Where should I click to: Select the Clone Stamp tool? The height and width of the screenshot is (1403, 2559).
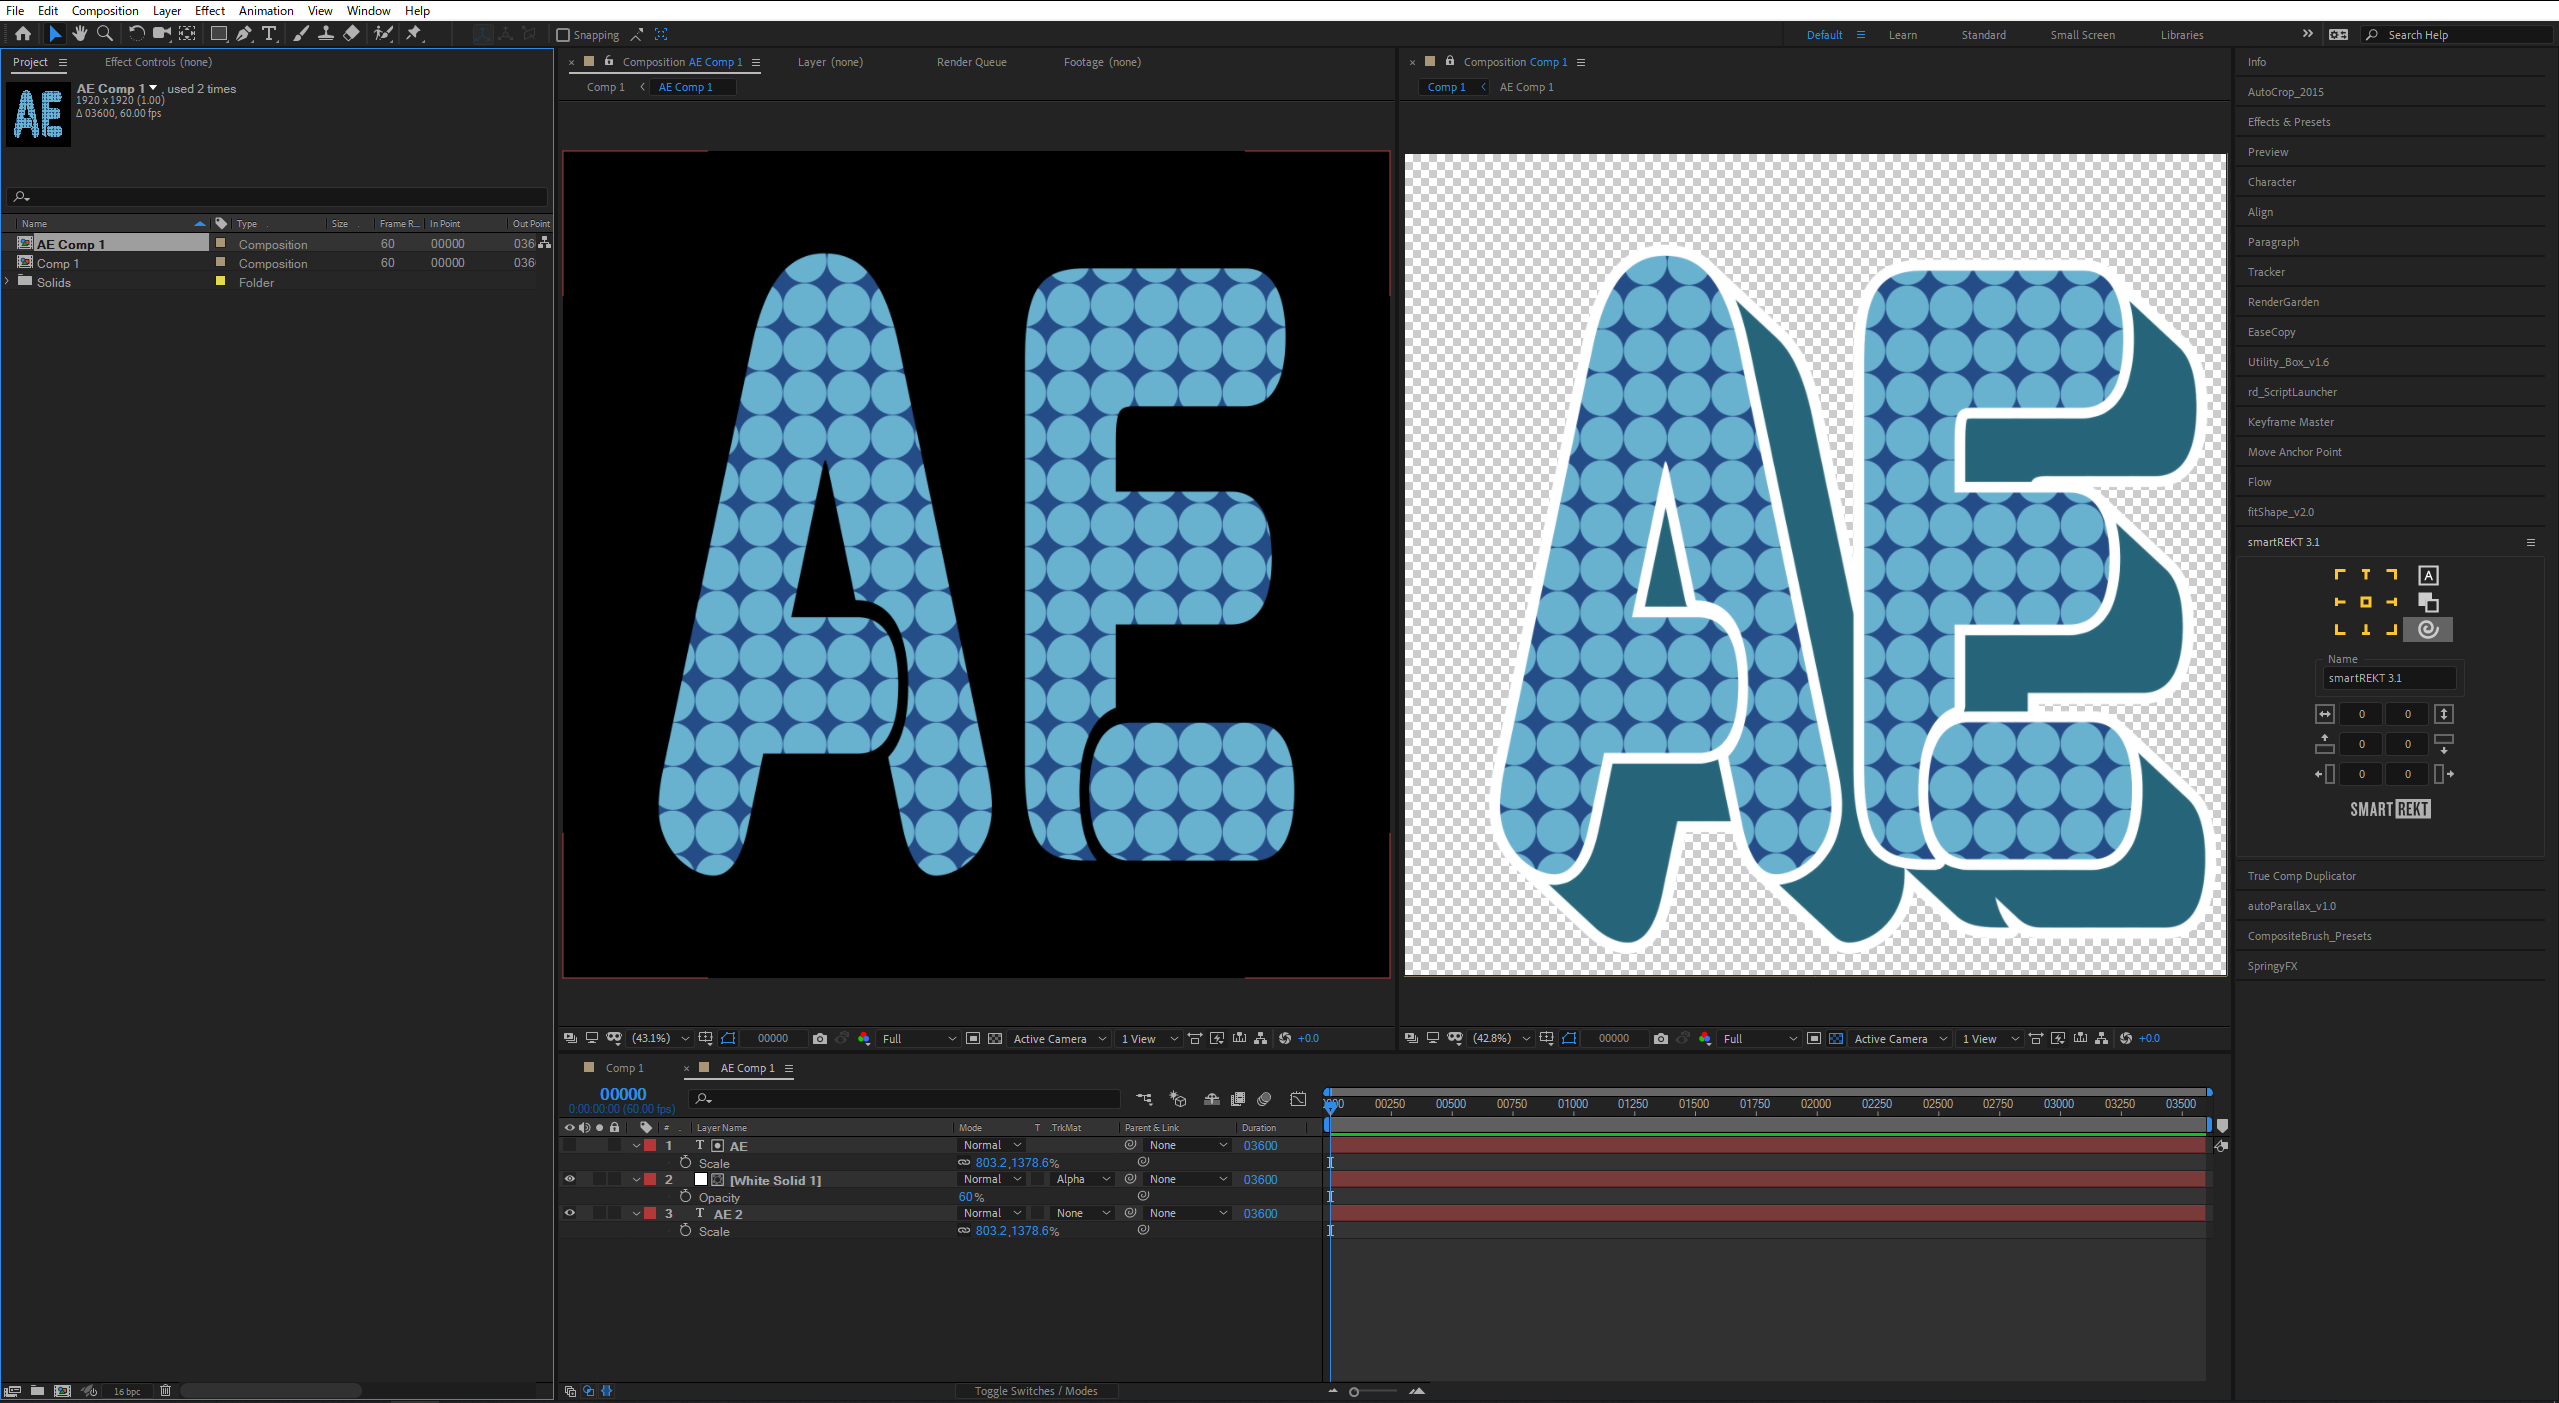point(325,34)
